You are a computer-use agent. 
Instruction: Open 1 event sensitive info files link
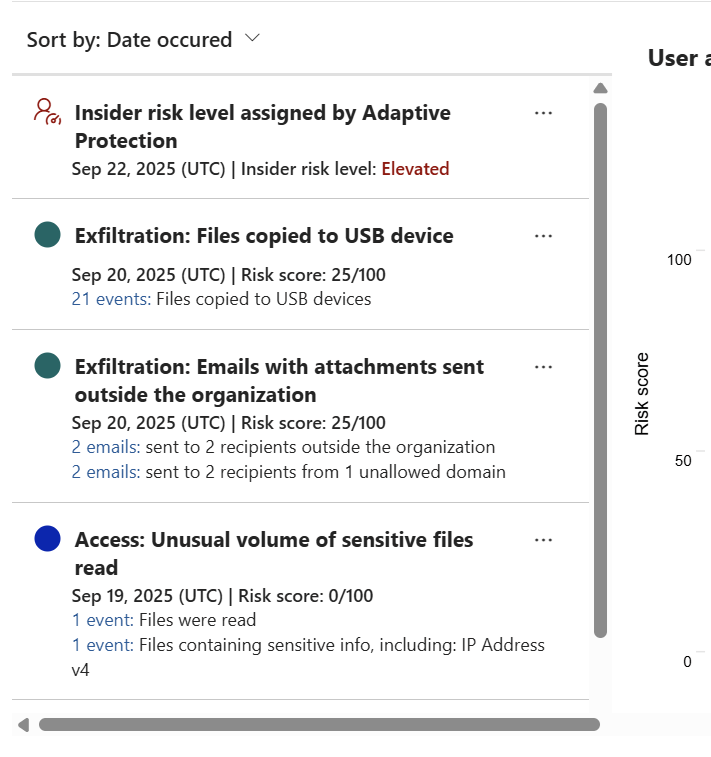(102, 645)
